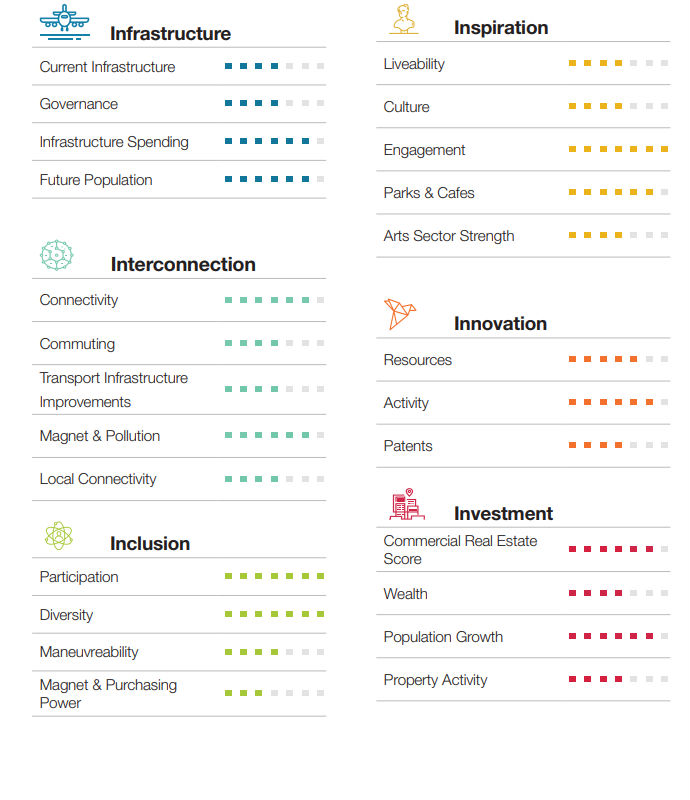Select the Commercial Real Estate Score label

tap(460, 549)
